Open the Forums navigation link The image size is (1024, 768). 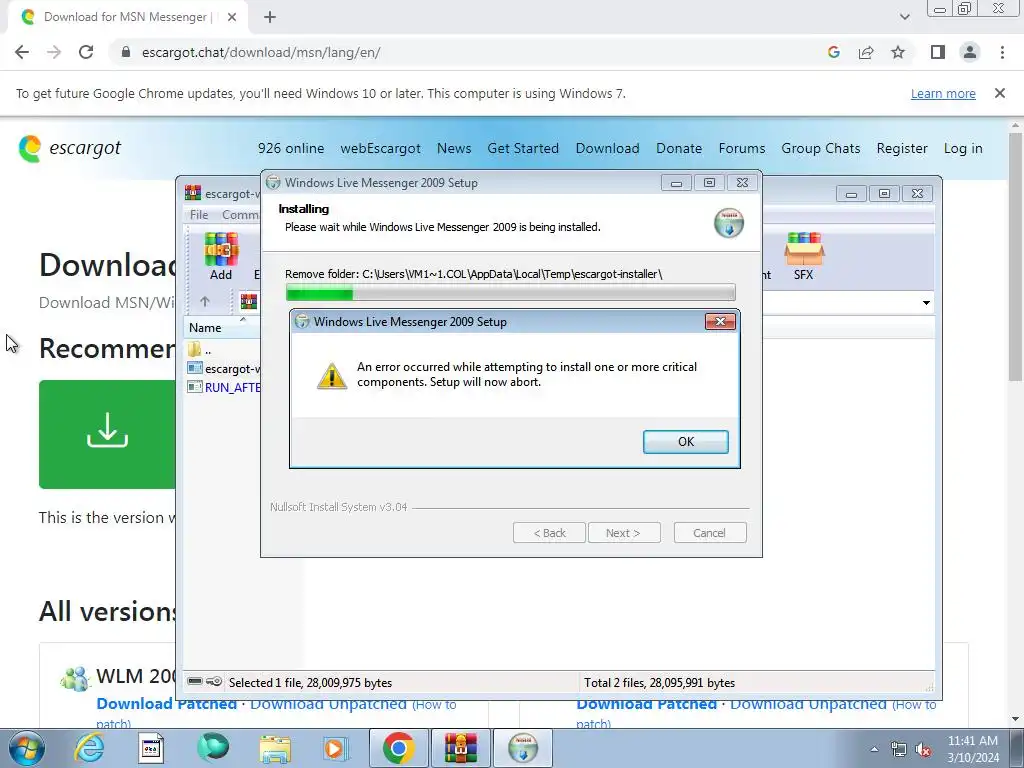pos(742,148)
